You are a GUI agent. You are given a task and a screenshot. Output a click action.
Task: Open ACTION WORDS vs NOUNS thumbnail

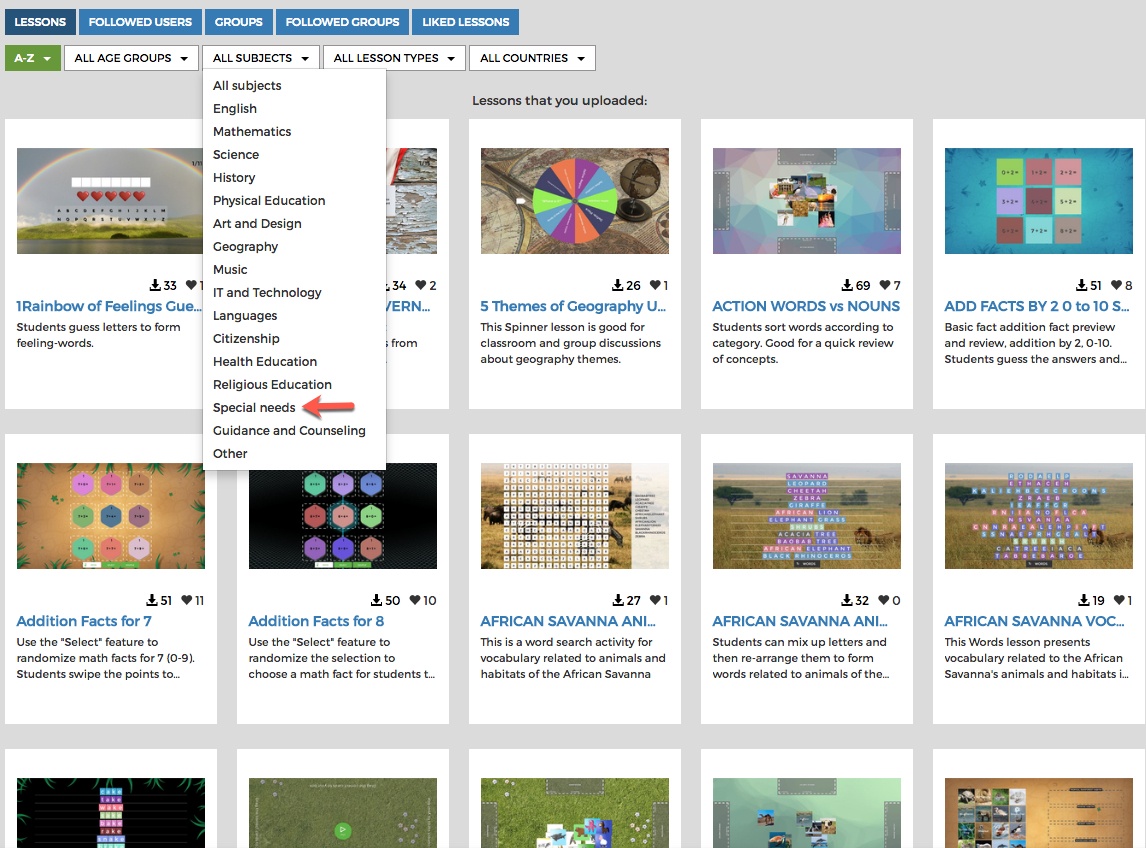coord(806,201)
